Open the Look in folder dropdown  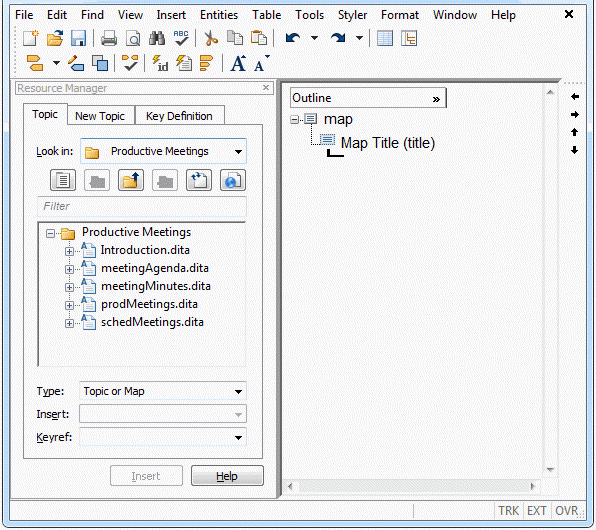pyautogui.click(x=238, y=152)
